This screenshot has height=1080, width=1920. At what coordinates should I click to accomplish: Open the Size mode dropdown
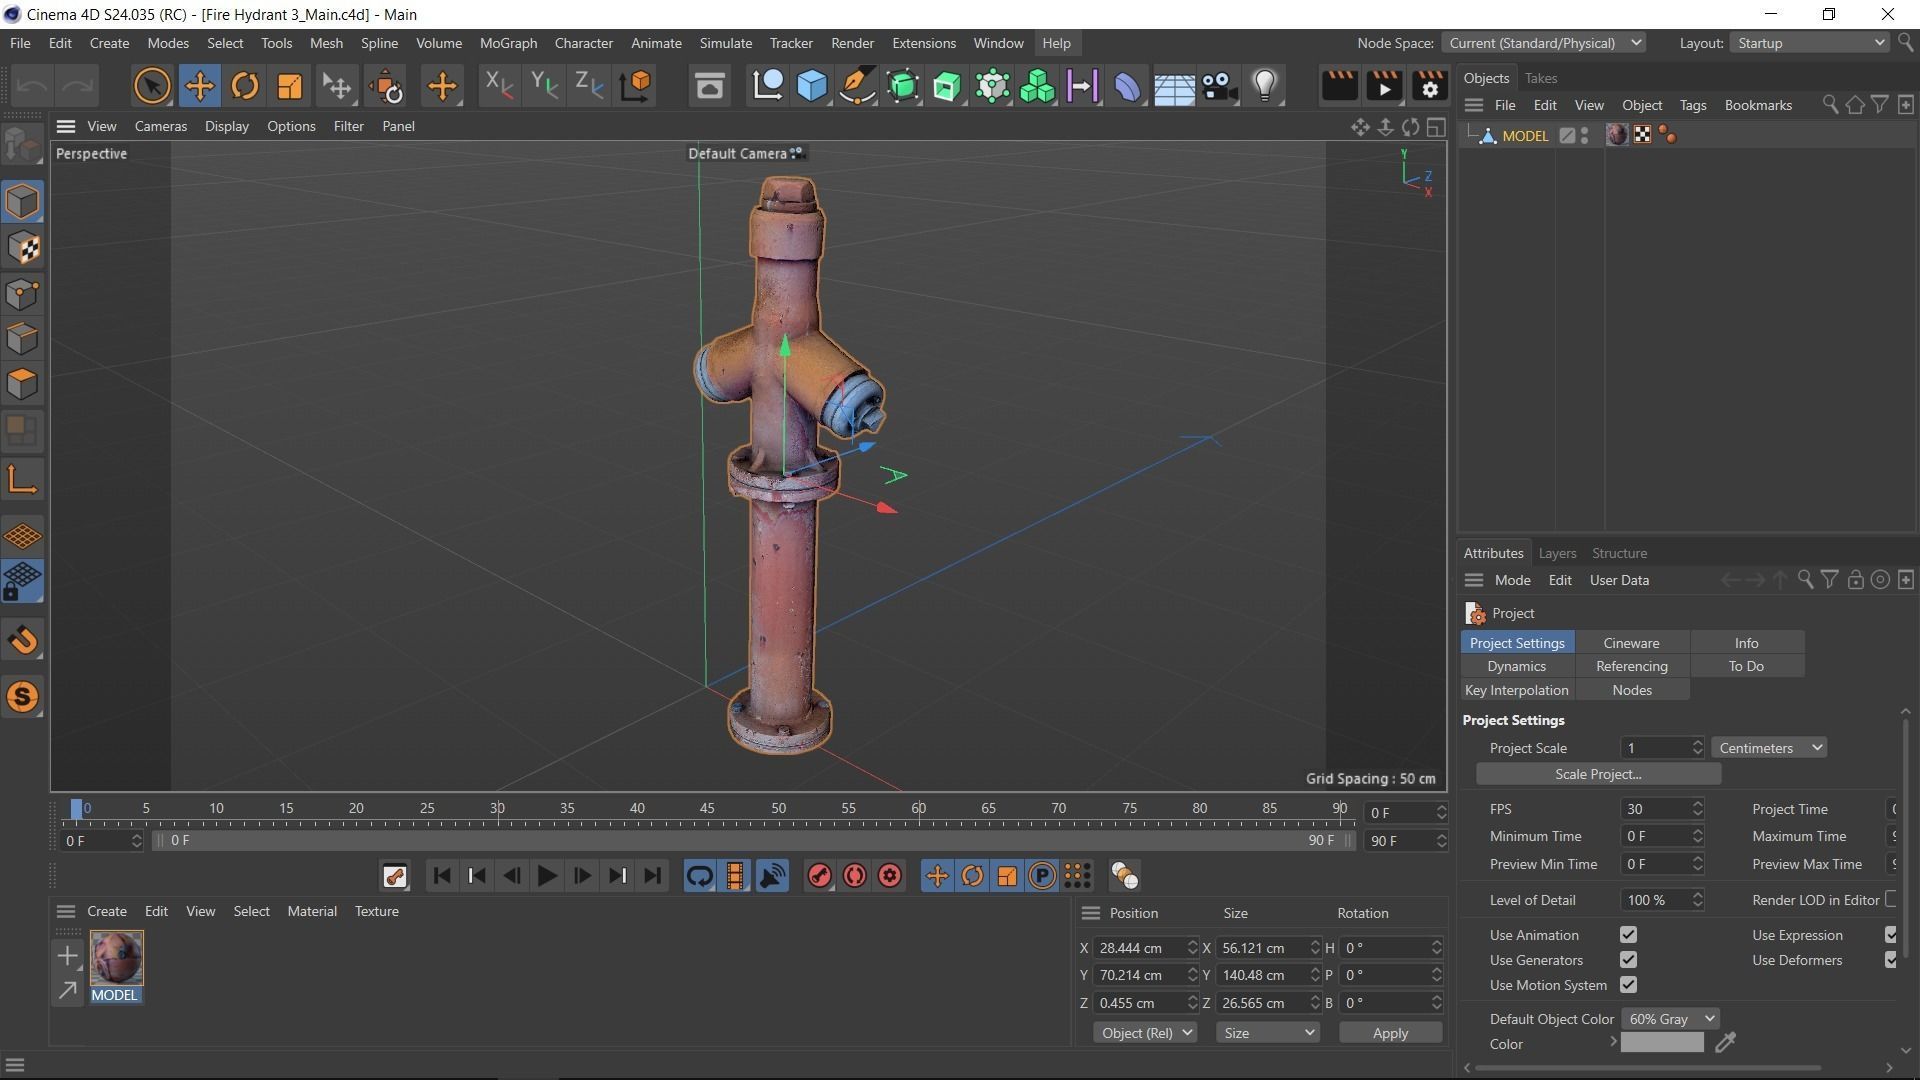pyautogui.click(x=1267, y=1033)
